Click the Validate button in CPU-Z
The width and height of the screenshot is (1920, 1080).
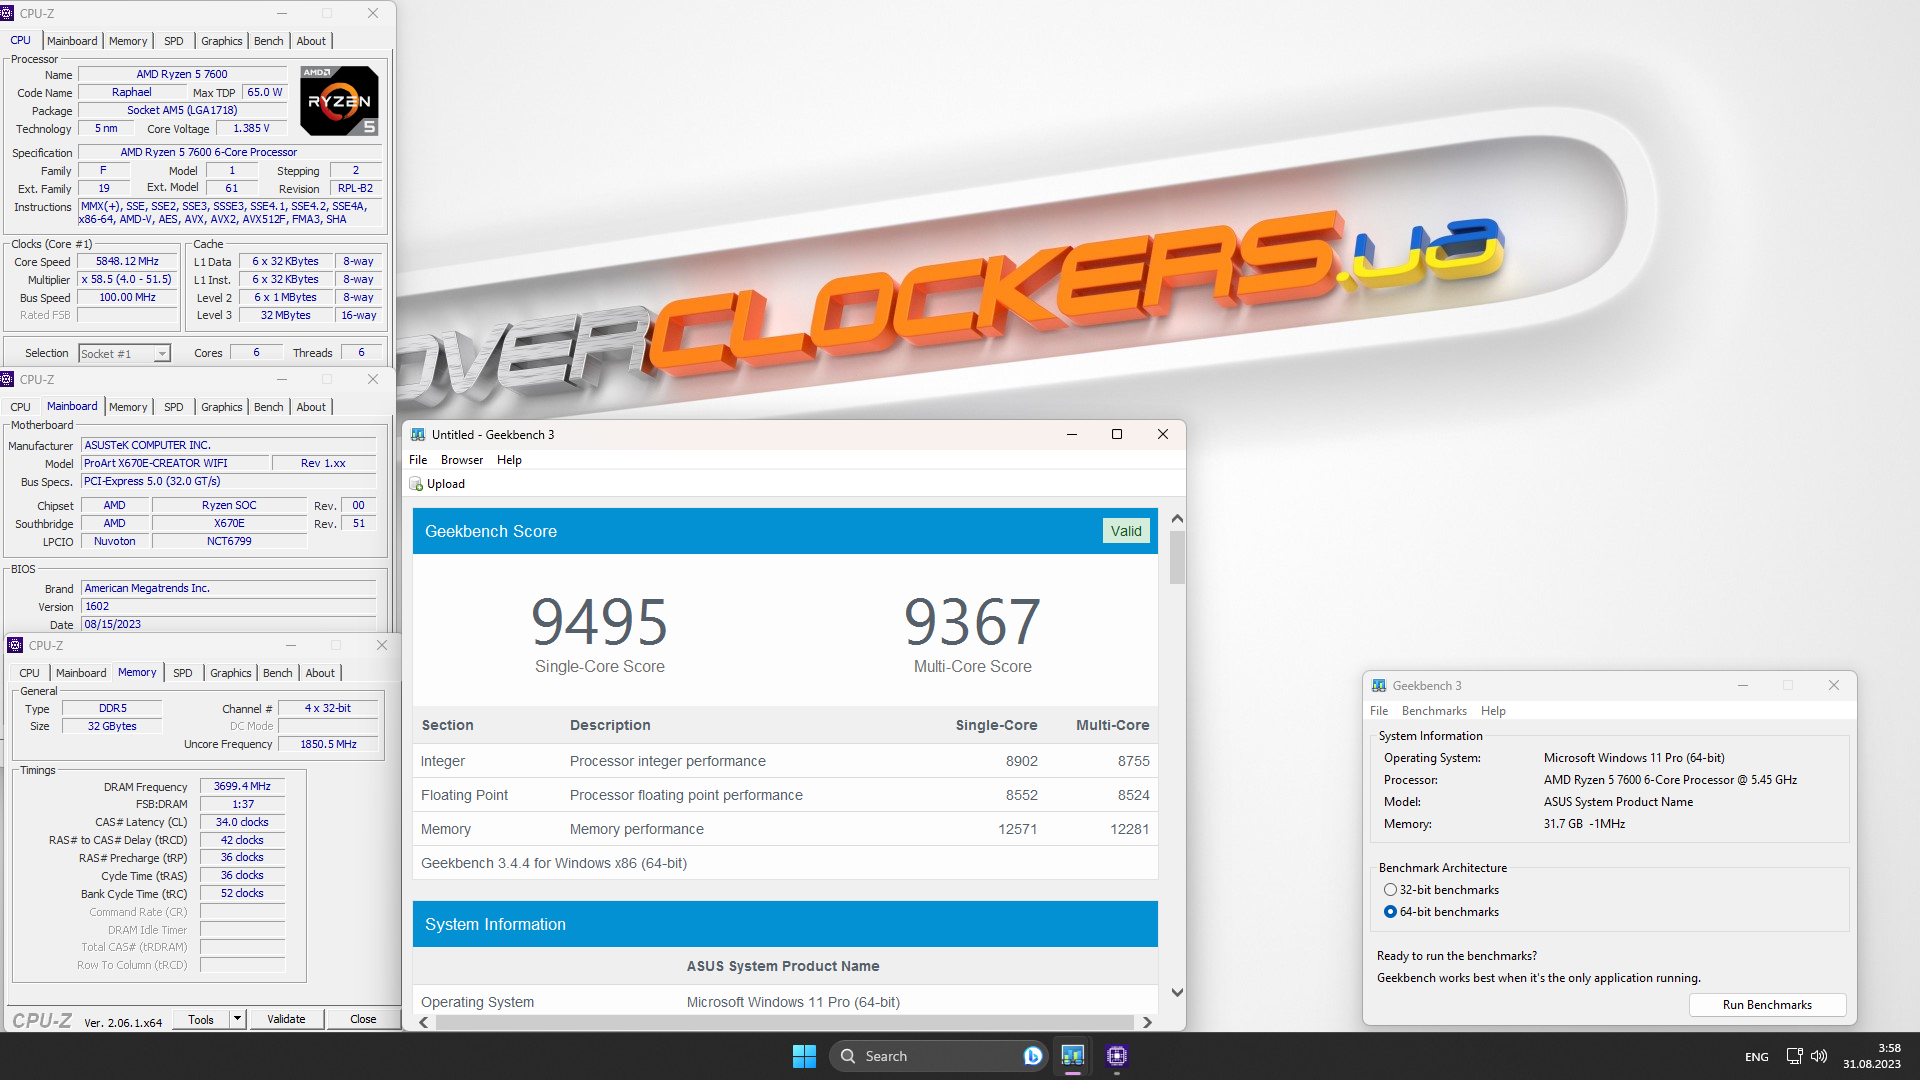coord(286,1019)
